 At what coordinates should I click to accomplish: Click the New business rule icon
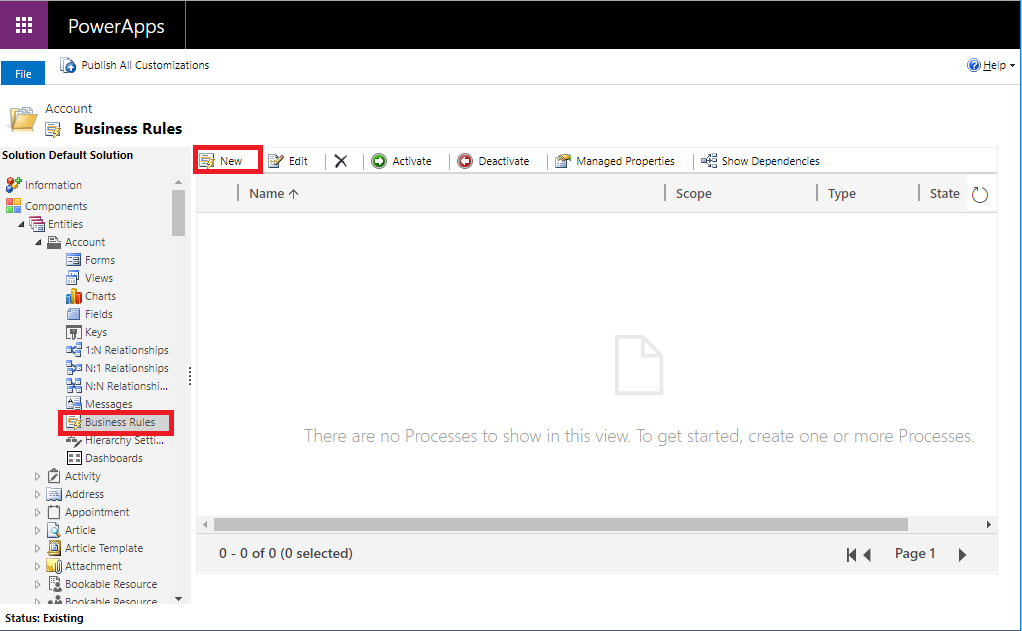click(207, 161)
